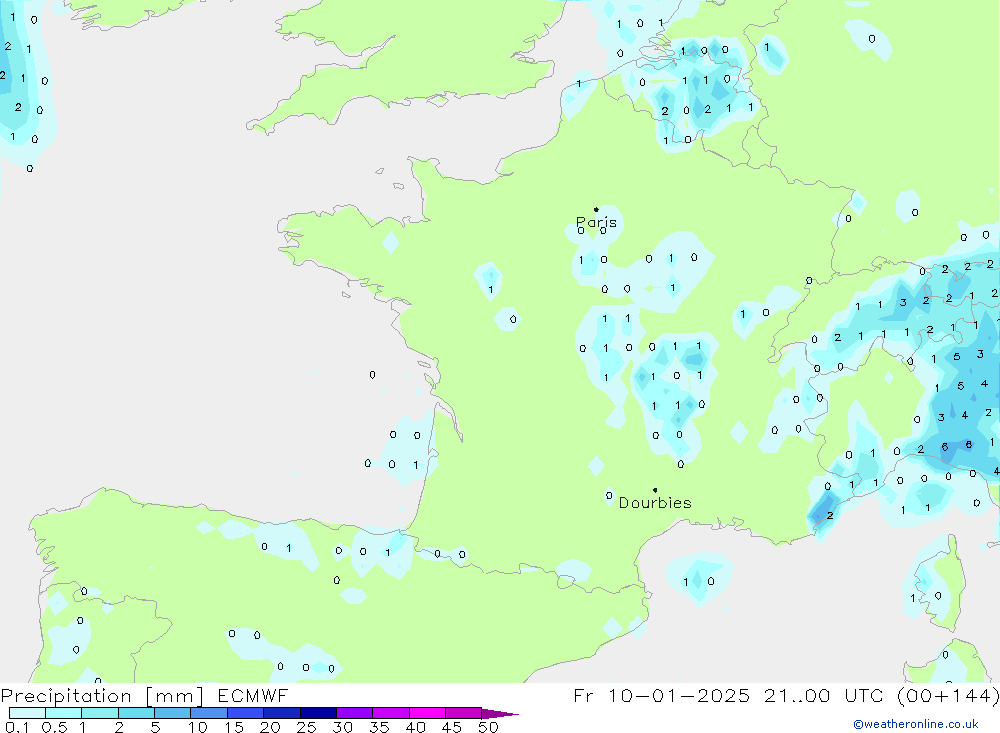Select the Paris city label
Viewport: 1000px width, 733px height.
tap(596, 222)
